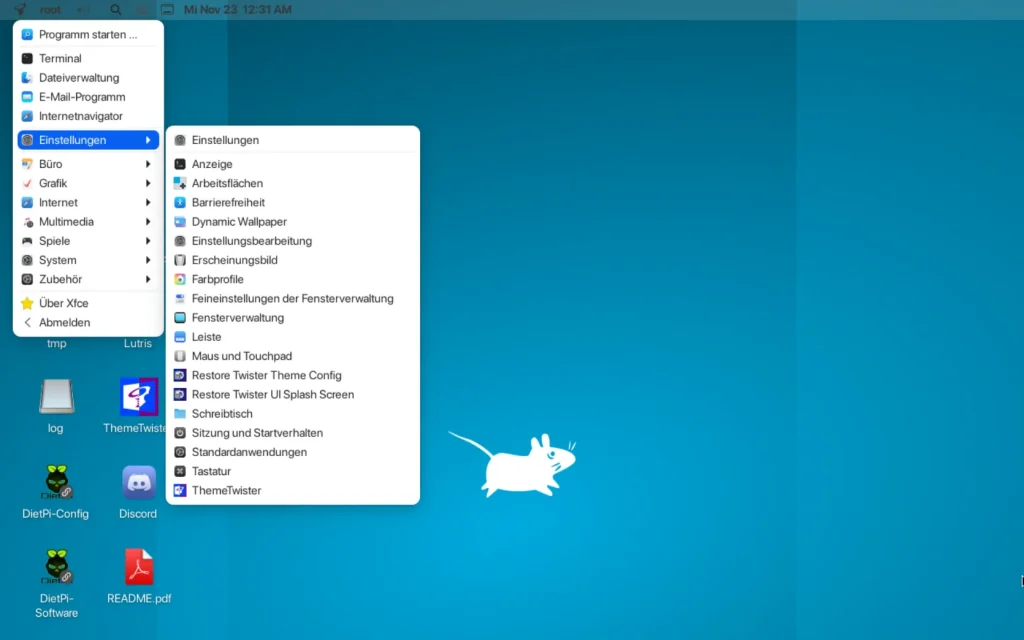Click Programm starten at the menu top
Image resolution: width=1024 pixels, height=640 pixels.
point(87,35)
